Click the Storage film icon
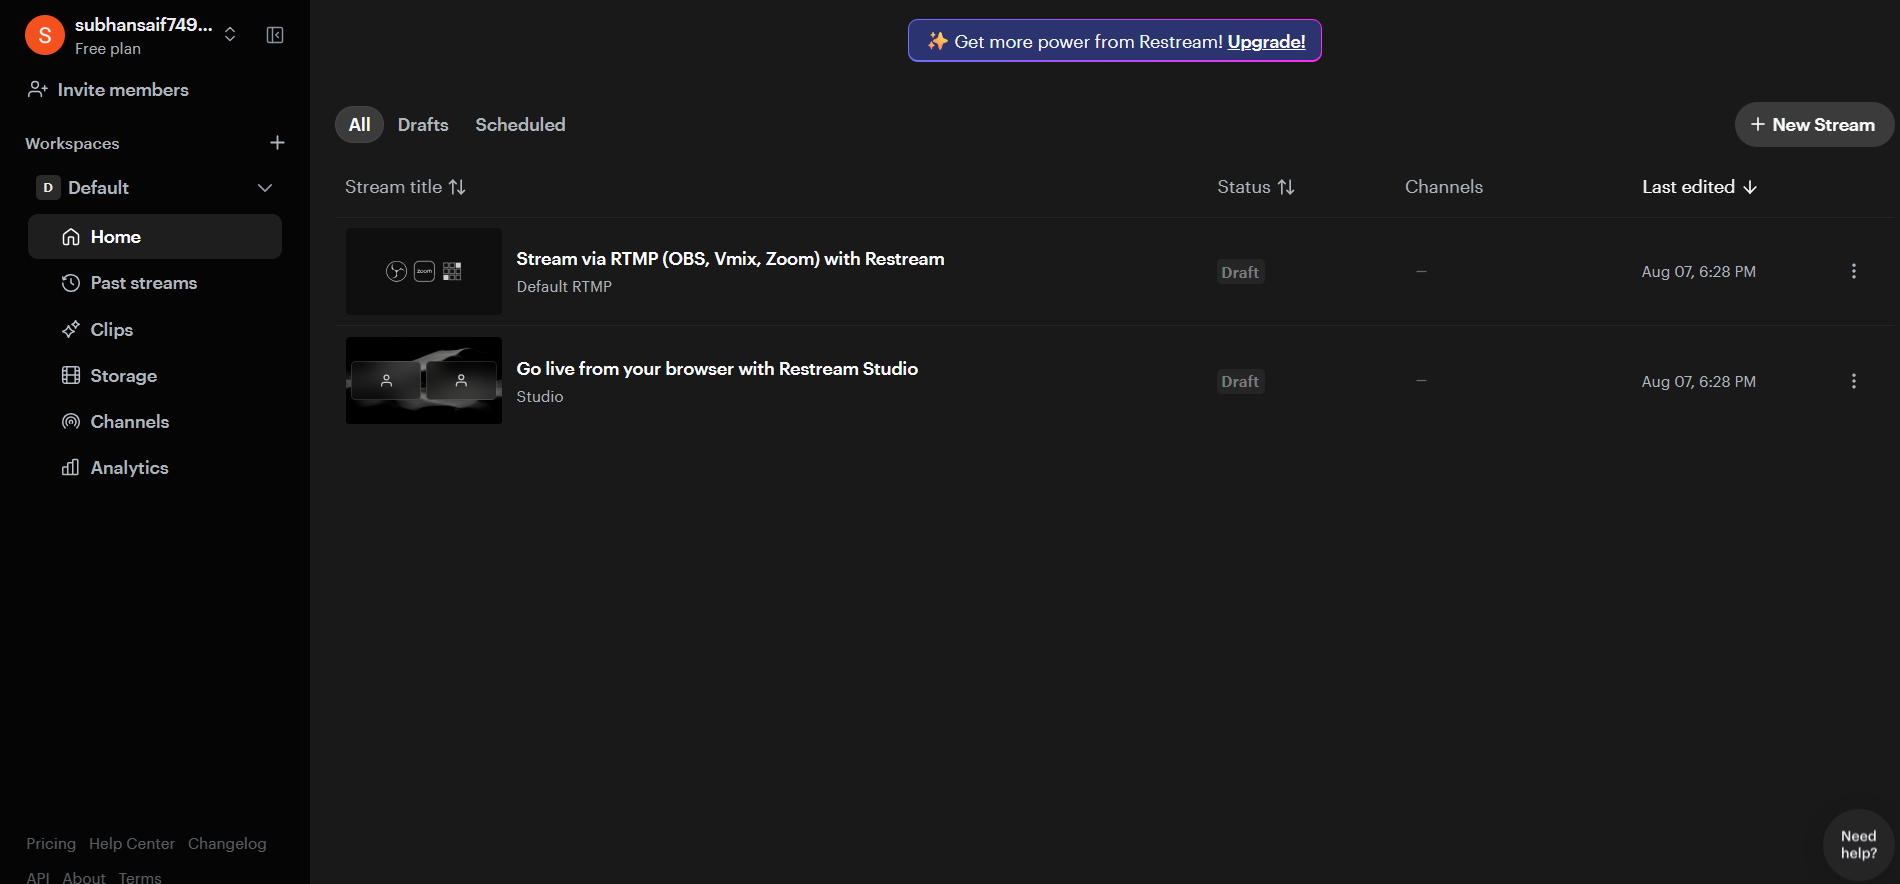This screenshot has height=884, width=1900. point(71,376)
